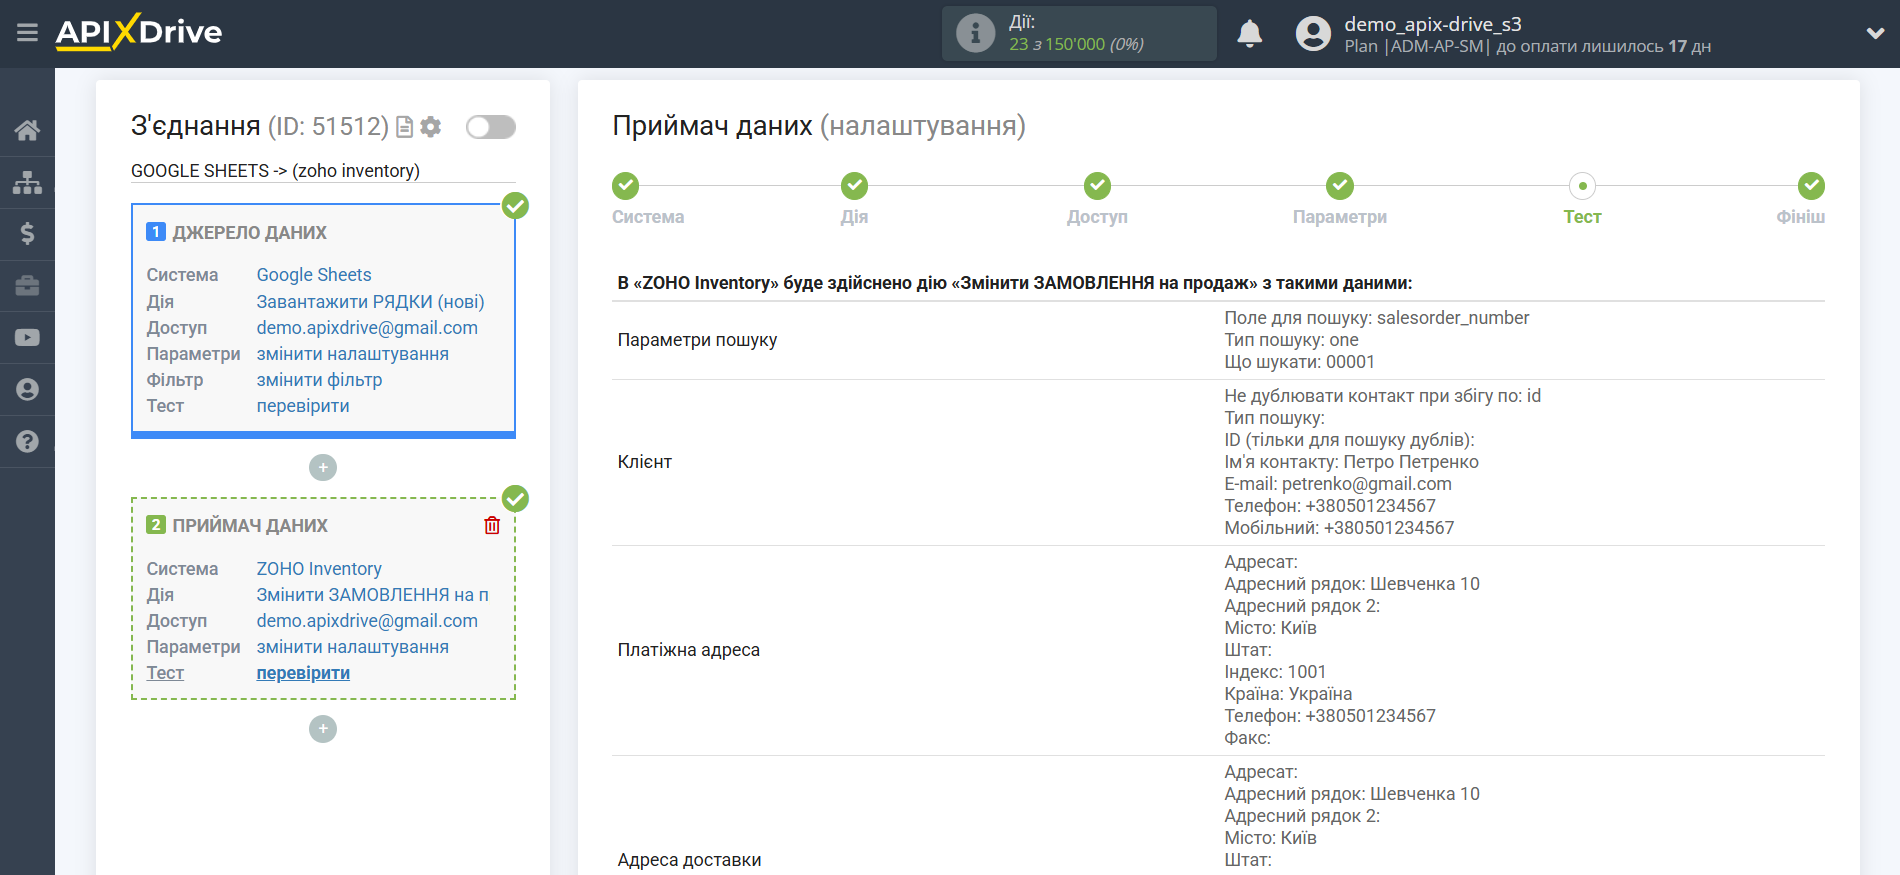Image resolution: width=1900 pixels, height=875 pixels.
Task: Click the user avatar icon
Action: click(1313, 33)
